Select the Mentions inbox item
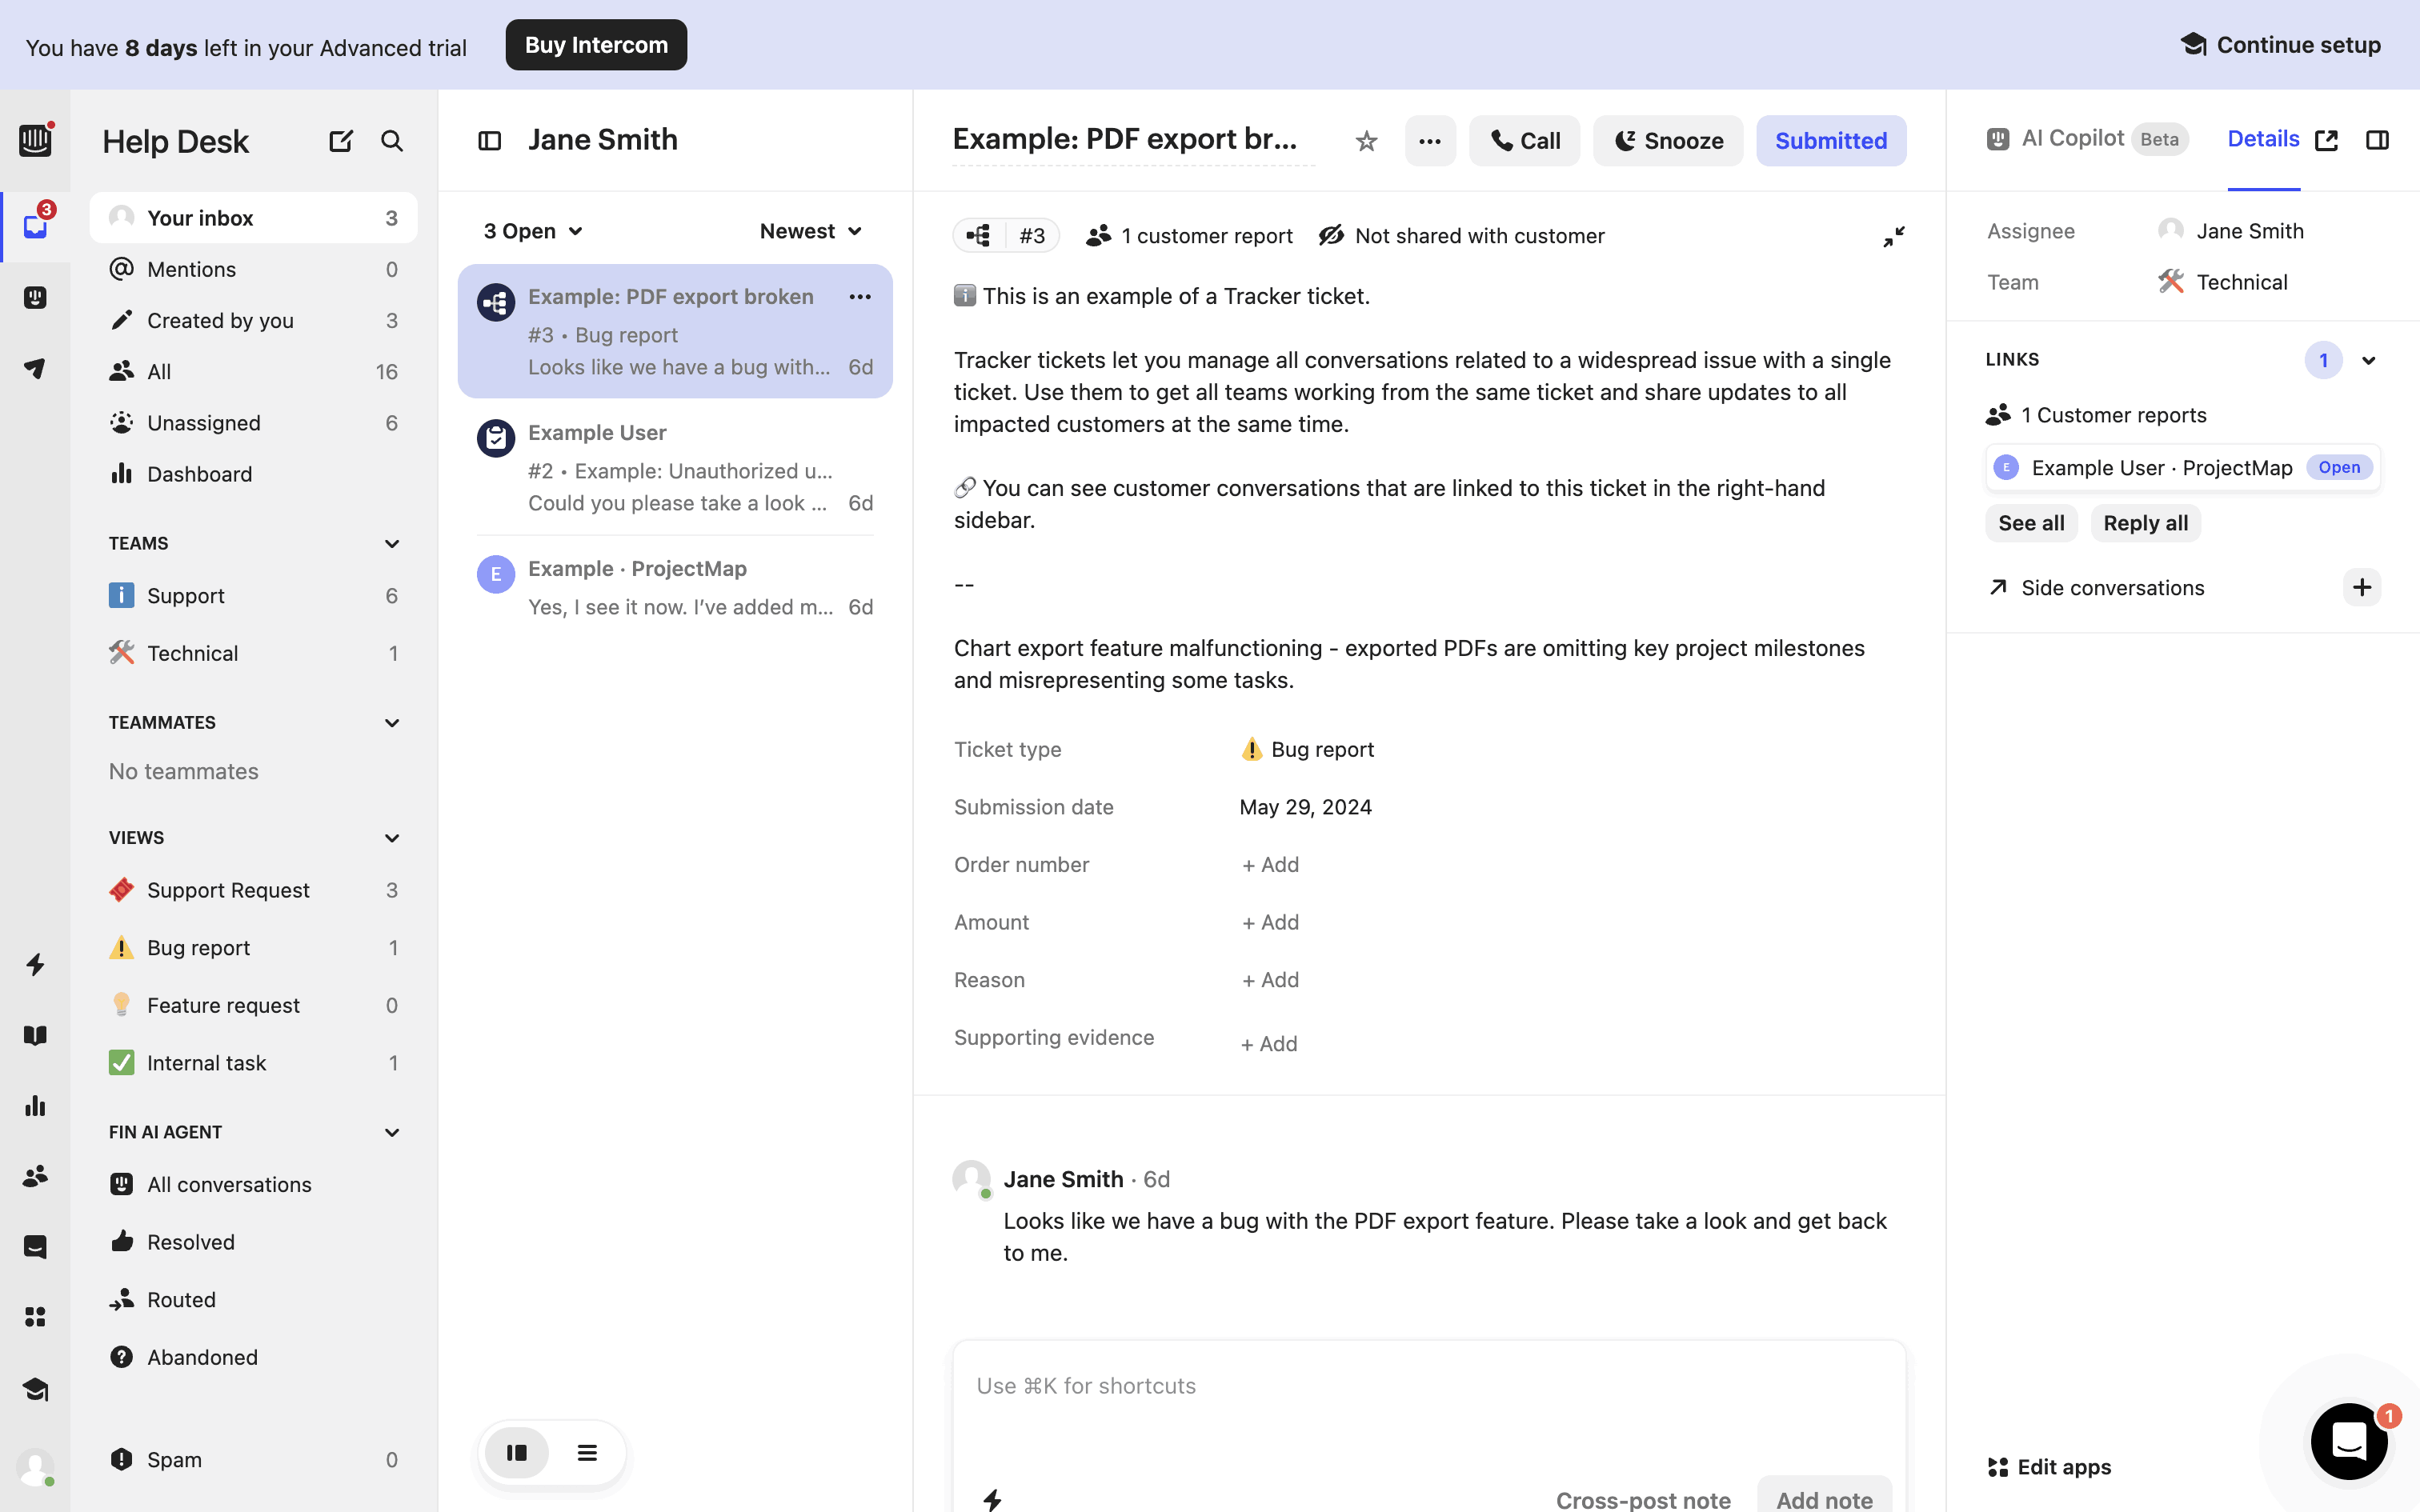This screenshot has width=2420, height=1512. click(x=191, y=269)
